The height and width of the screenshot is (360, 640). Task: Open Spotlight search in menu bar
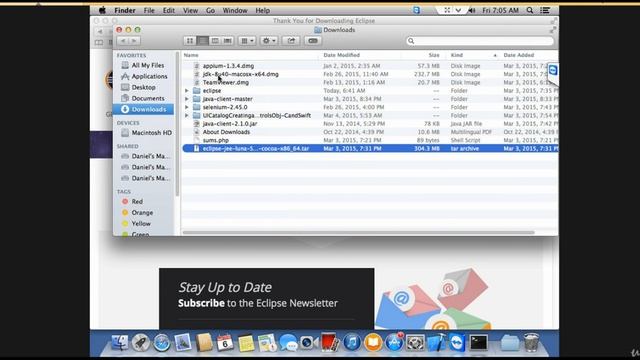[530, 11]
